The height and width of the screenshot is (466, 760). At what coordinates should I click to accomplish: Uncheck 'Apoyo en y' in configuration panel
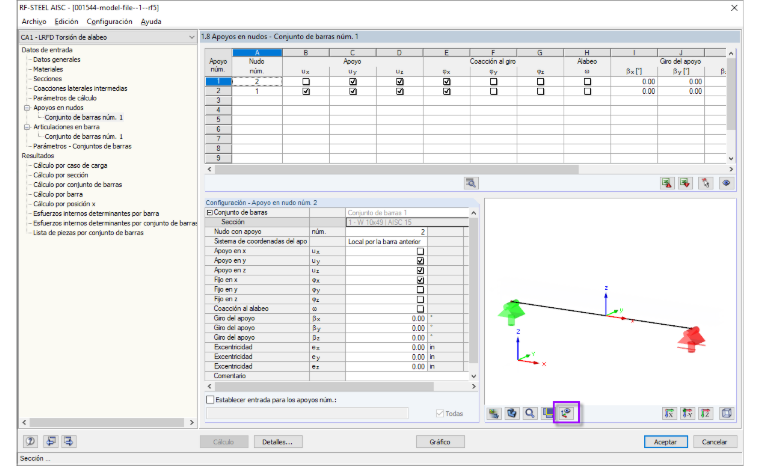point(420,261)
